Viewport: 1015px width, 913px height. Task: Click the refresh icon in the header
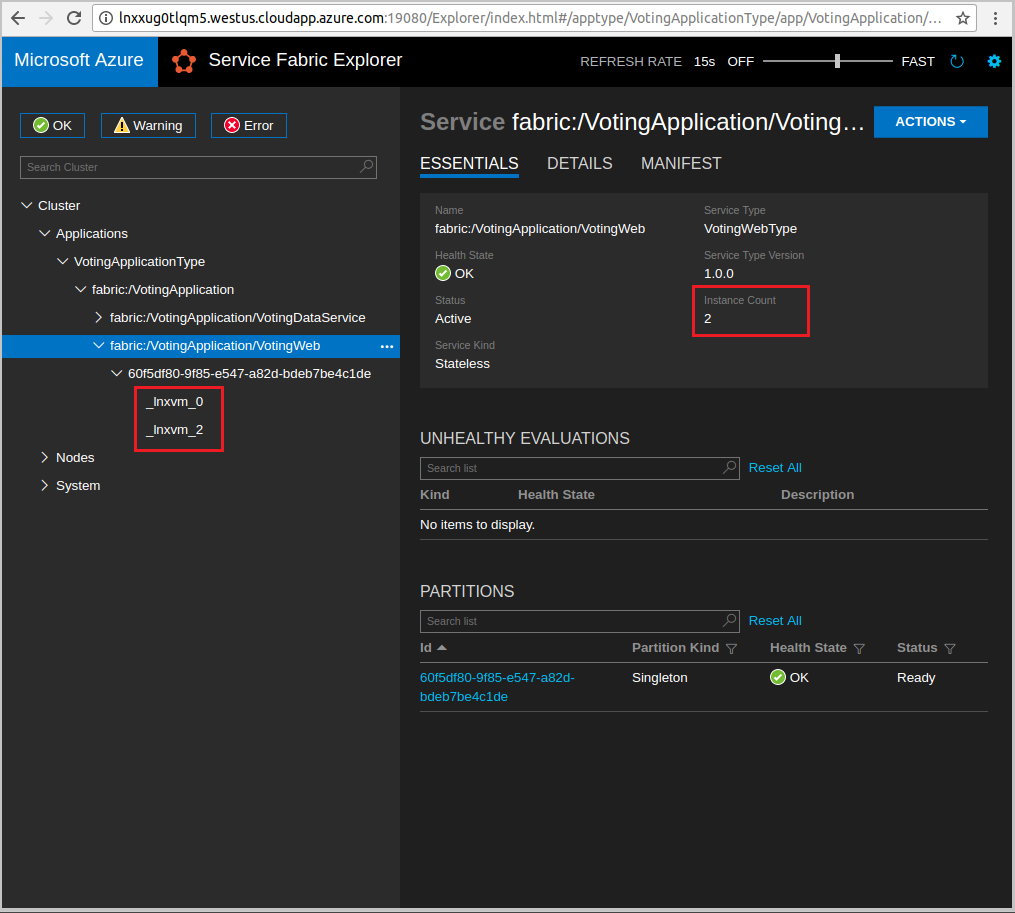click(x=957, y=61)
